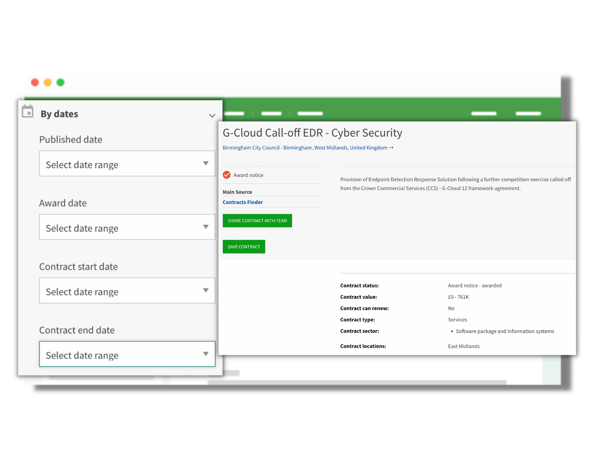Collapse the By dates filter chevron
Screen dimensions: 600x450
tap(212, 115)
